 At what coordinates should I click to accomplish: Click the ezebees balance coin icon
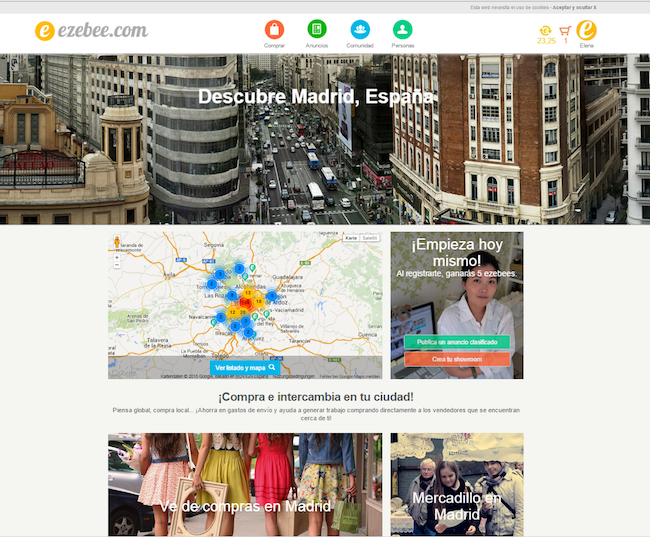545,30
